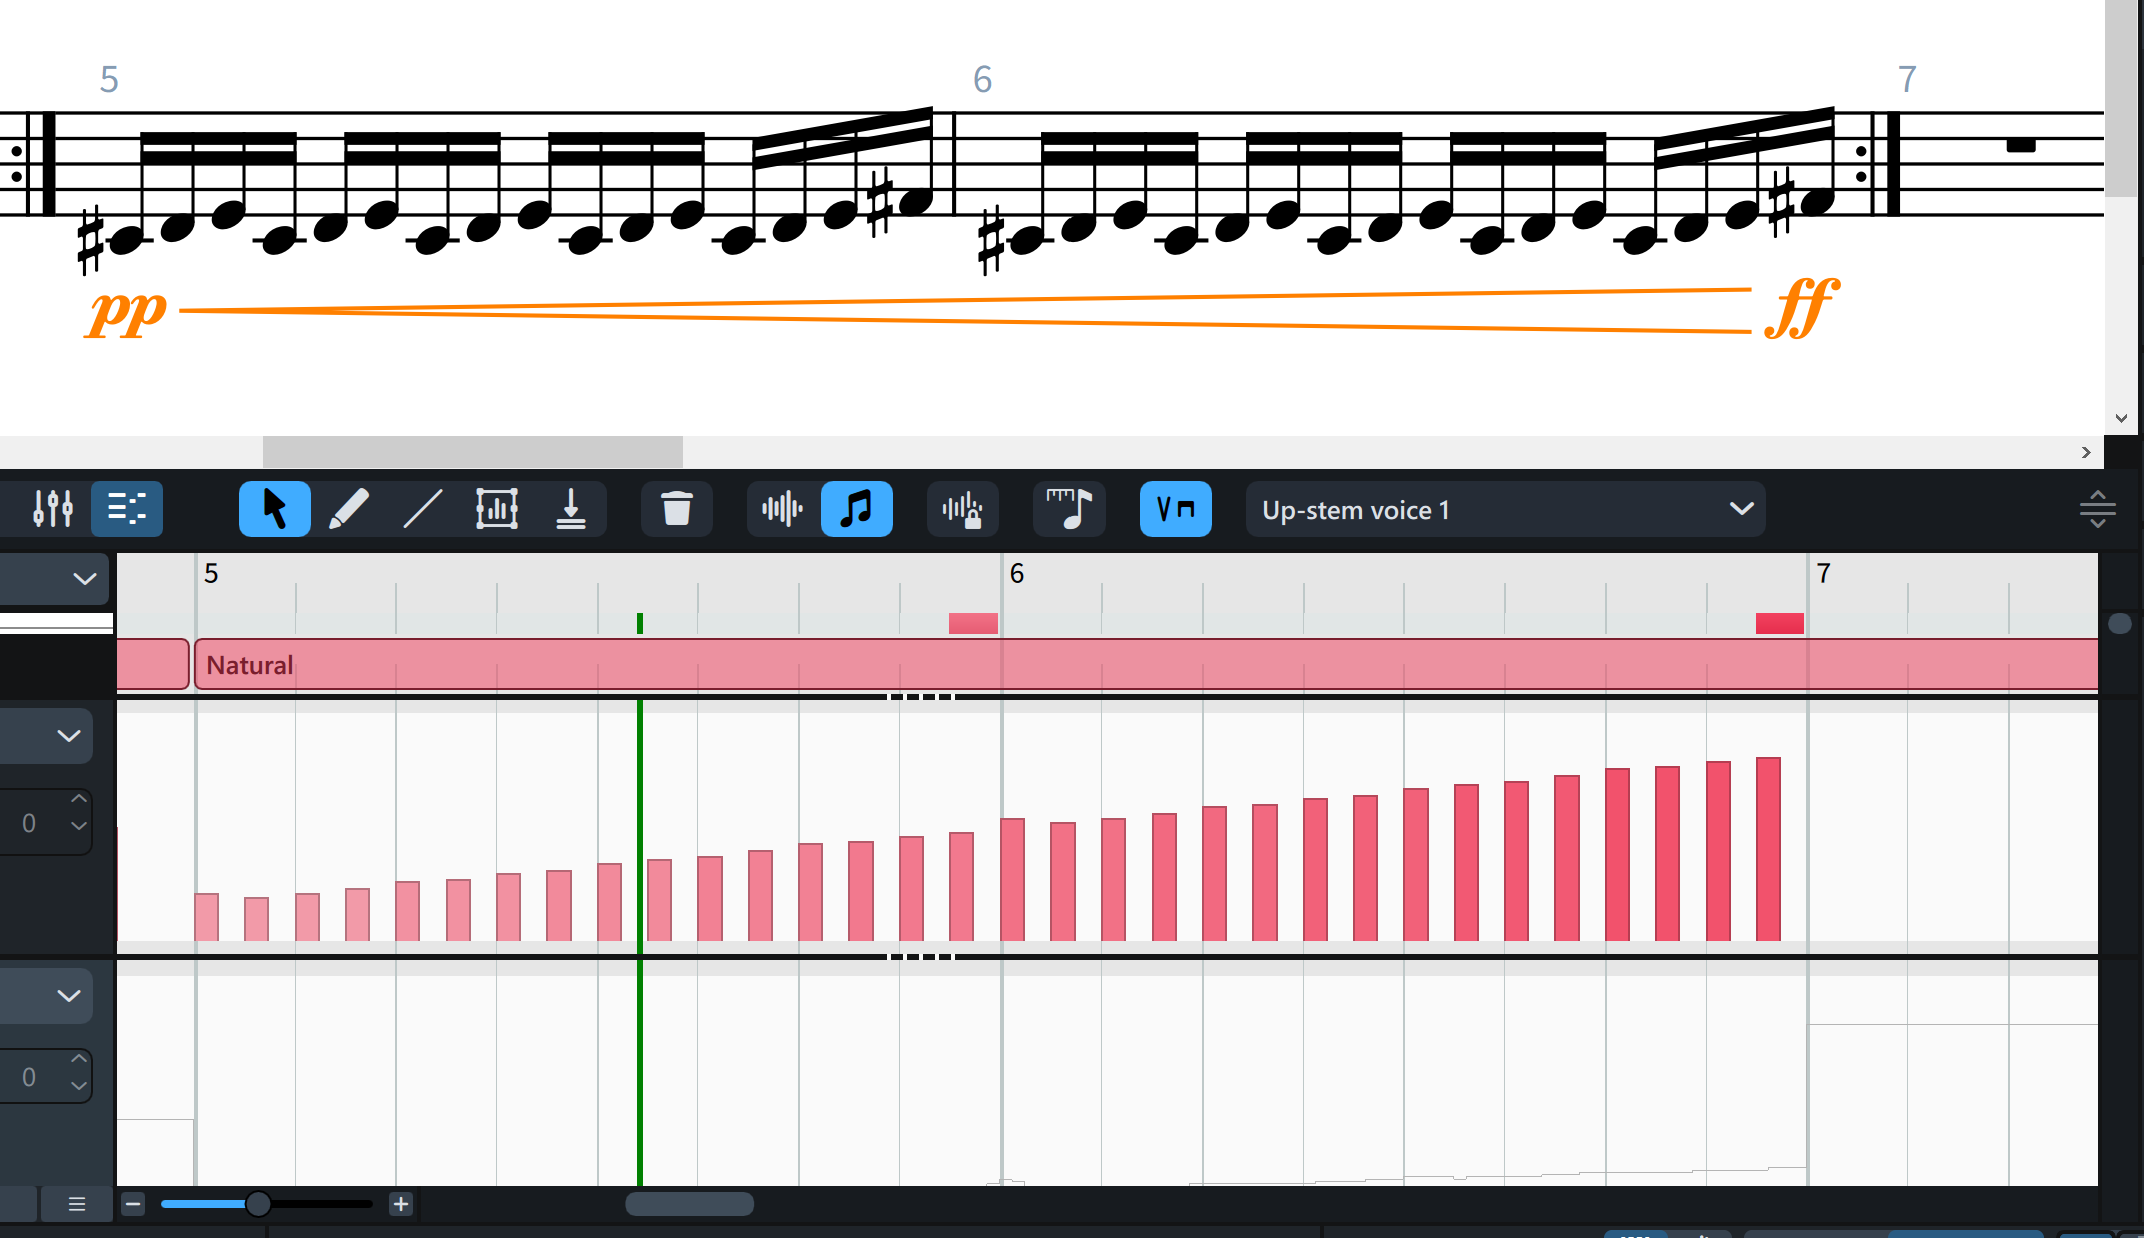This screenshot has width=2144, height=1238.
Task: Click zoom-out minus button
Action: pyautogui.click(x=133, y=1204)
